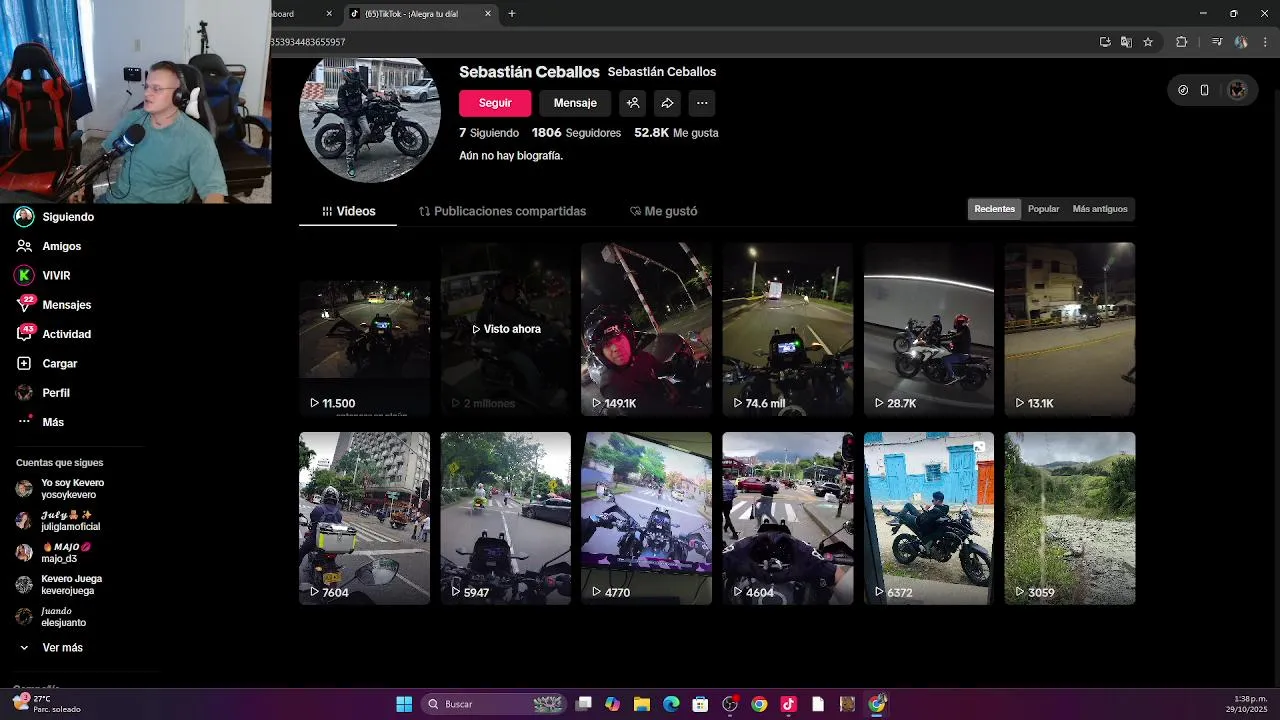Open juligiamoficial followed account
The height and width of the screenshot is (720, 1280).
coord(58,520)
